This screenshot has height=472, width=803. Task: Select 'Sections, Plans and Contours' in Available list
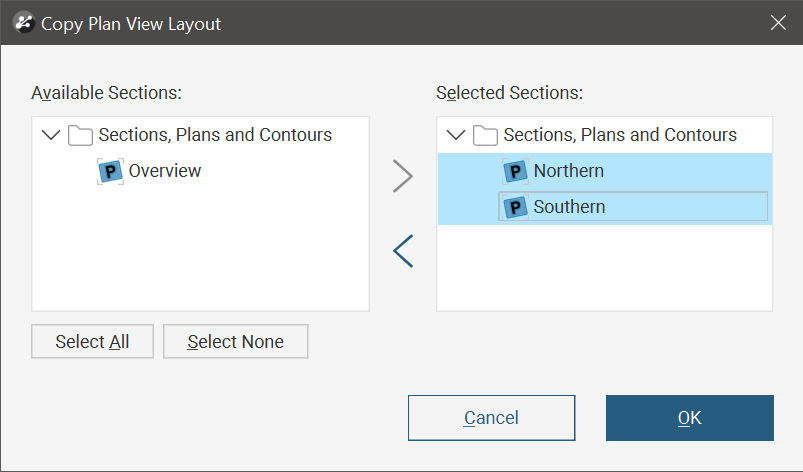[x=215, y=135]
